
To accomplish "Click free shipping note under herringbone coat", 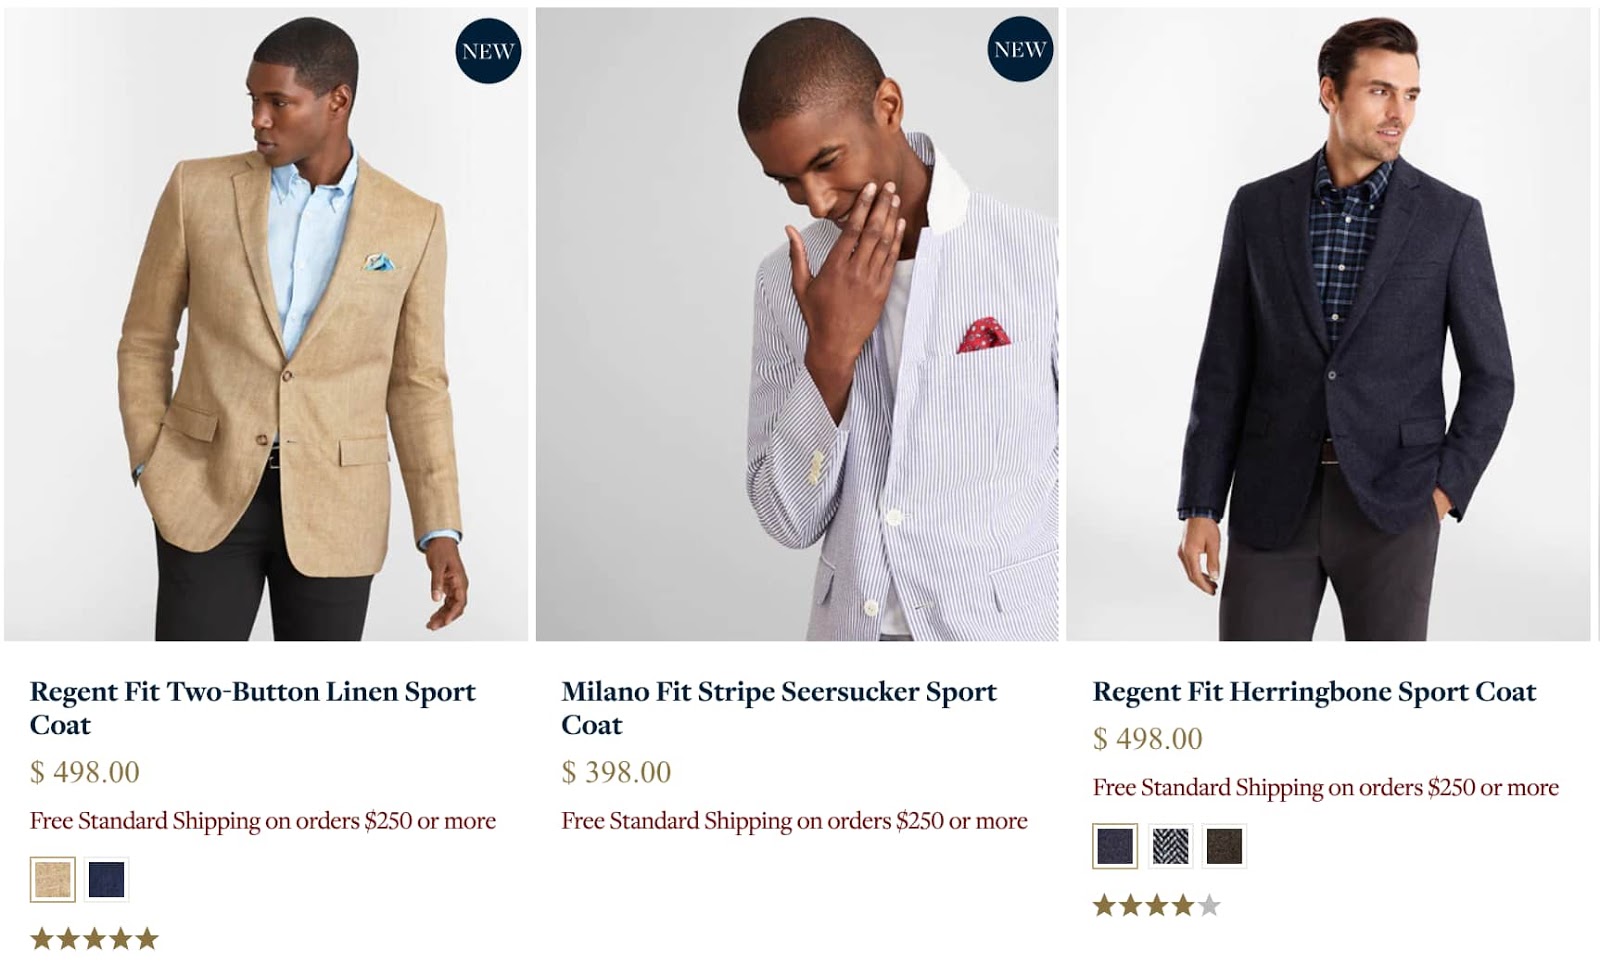I will pyautogui.click(x=1325, y=788).
